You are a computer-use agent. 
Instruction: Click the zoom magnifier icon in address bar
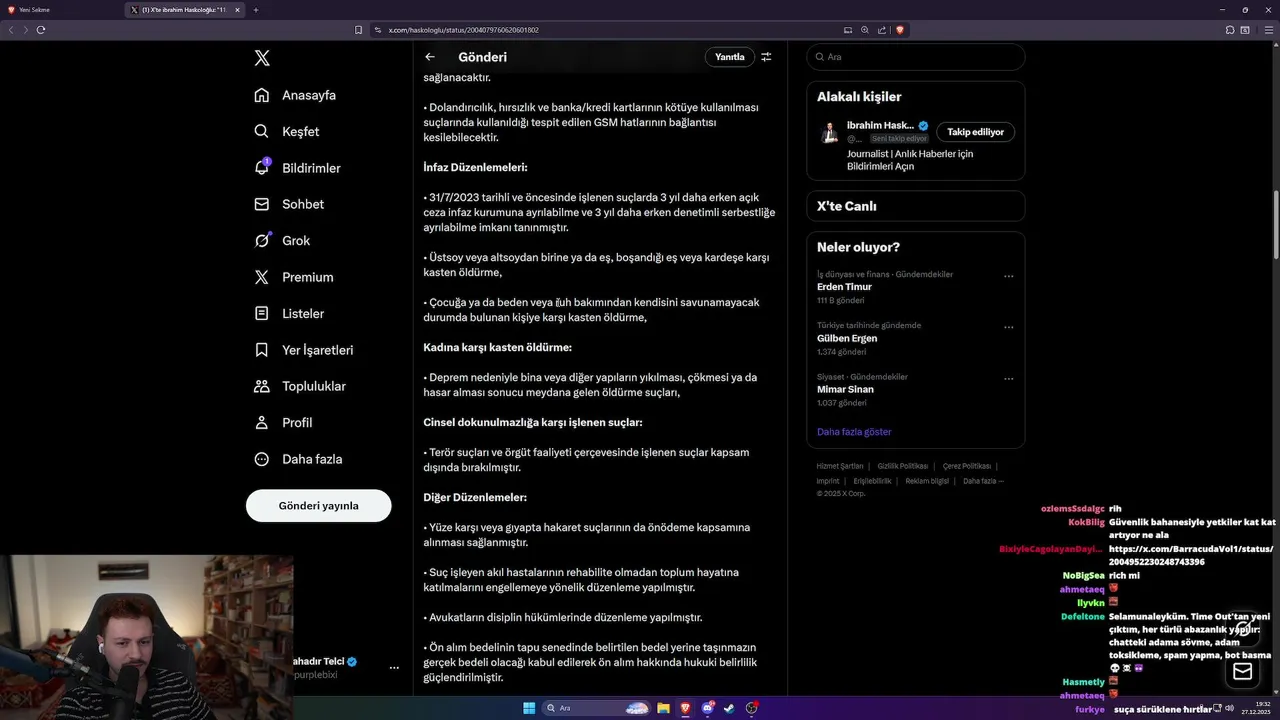(x=865, y=30)
